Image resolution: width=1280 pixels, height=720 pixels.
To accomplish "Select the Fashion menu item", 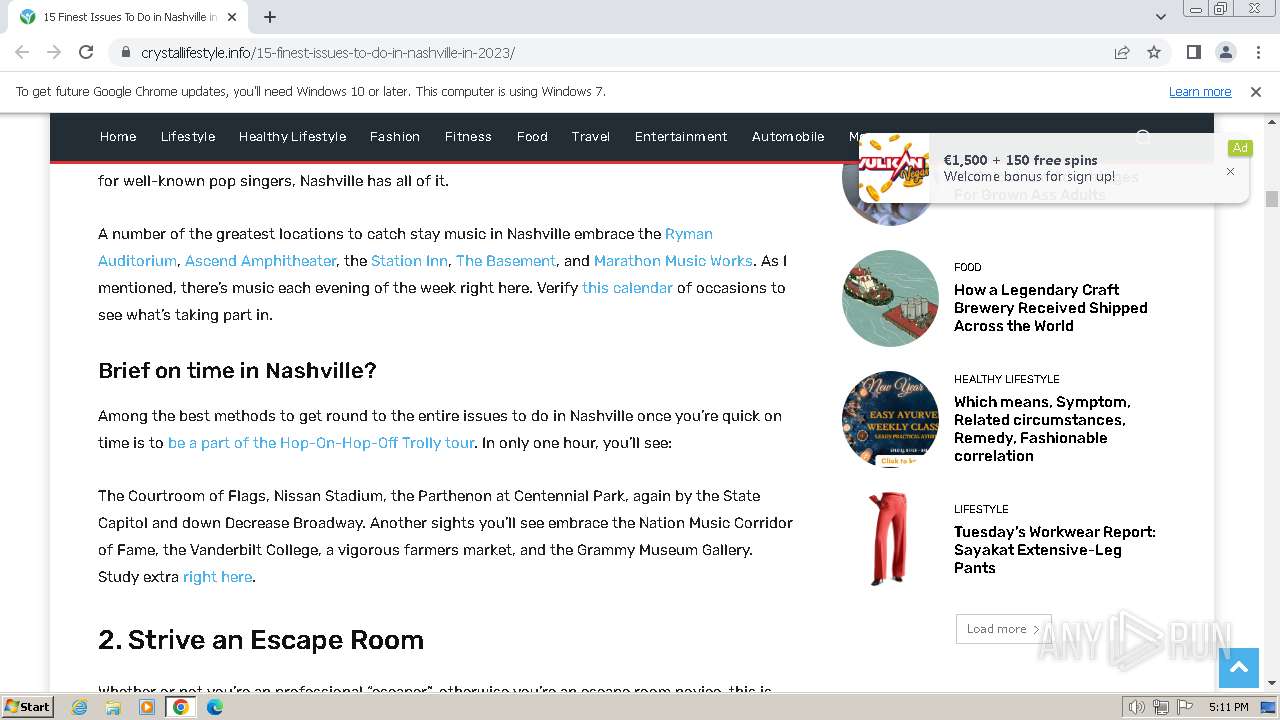I will pos(395,137).
